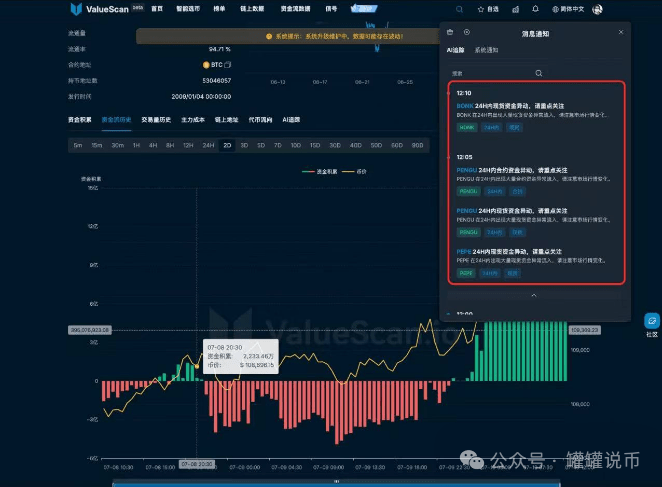
Task: Select the 30m timeframe
Action: [x=118, y=145]
